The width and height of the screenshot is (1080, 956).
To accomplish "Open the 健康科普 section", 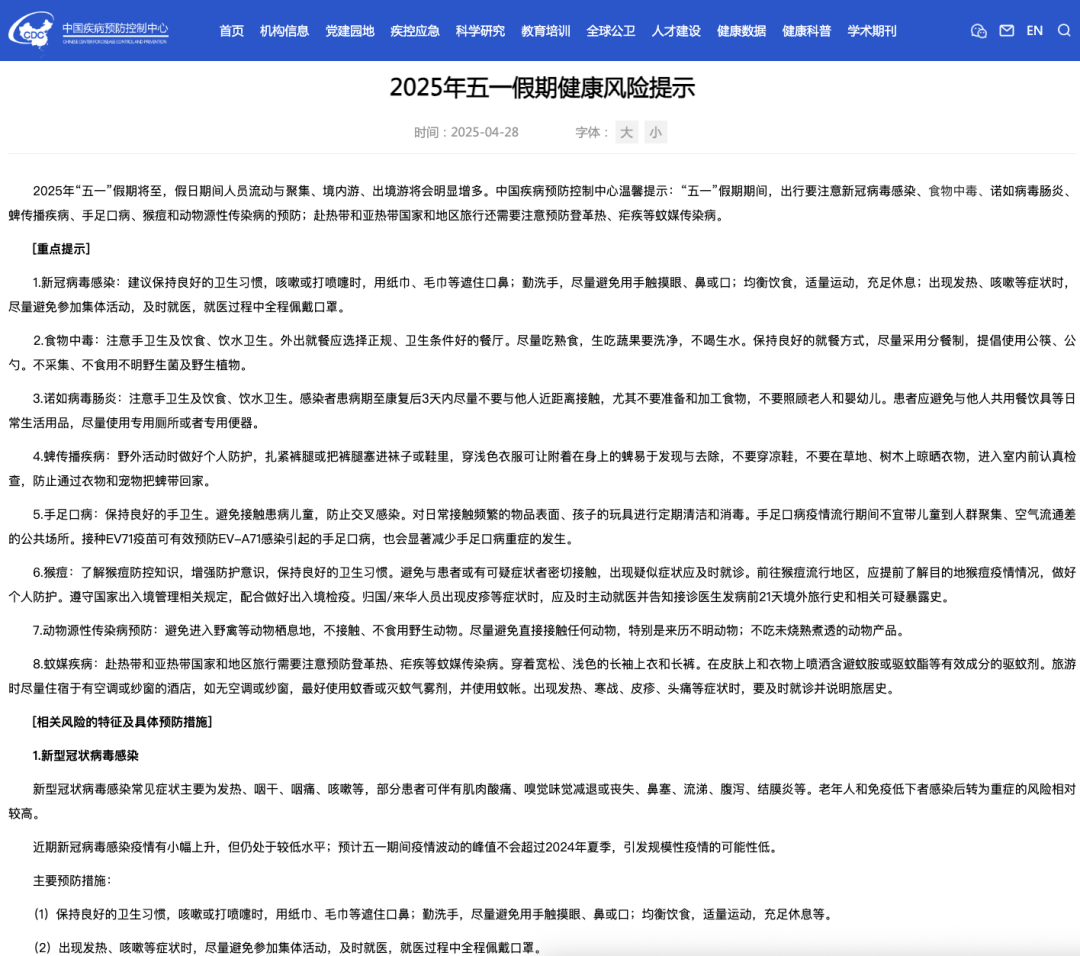I will 807,31.
